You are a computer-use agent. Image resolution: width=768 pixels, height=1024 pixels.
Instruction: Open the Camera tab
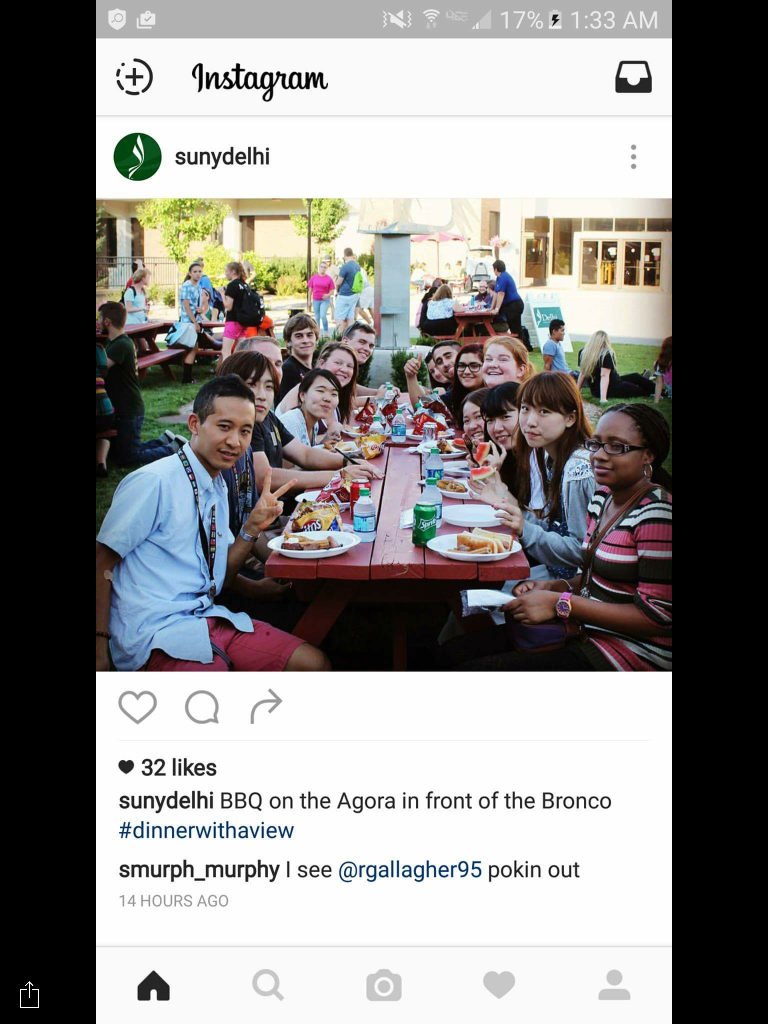[x=384, y=985]
